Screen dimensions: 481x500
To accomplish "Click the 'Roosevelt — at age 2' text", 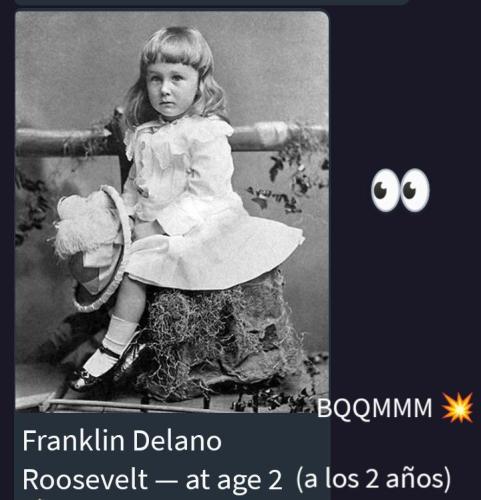I will pos(152,480).
